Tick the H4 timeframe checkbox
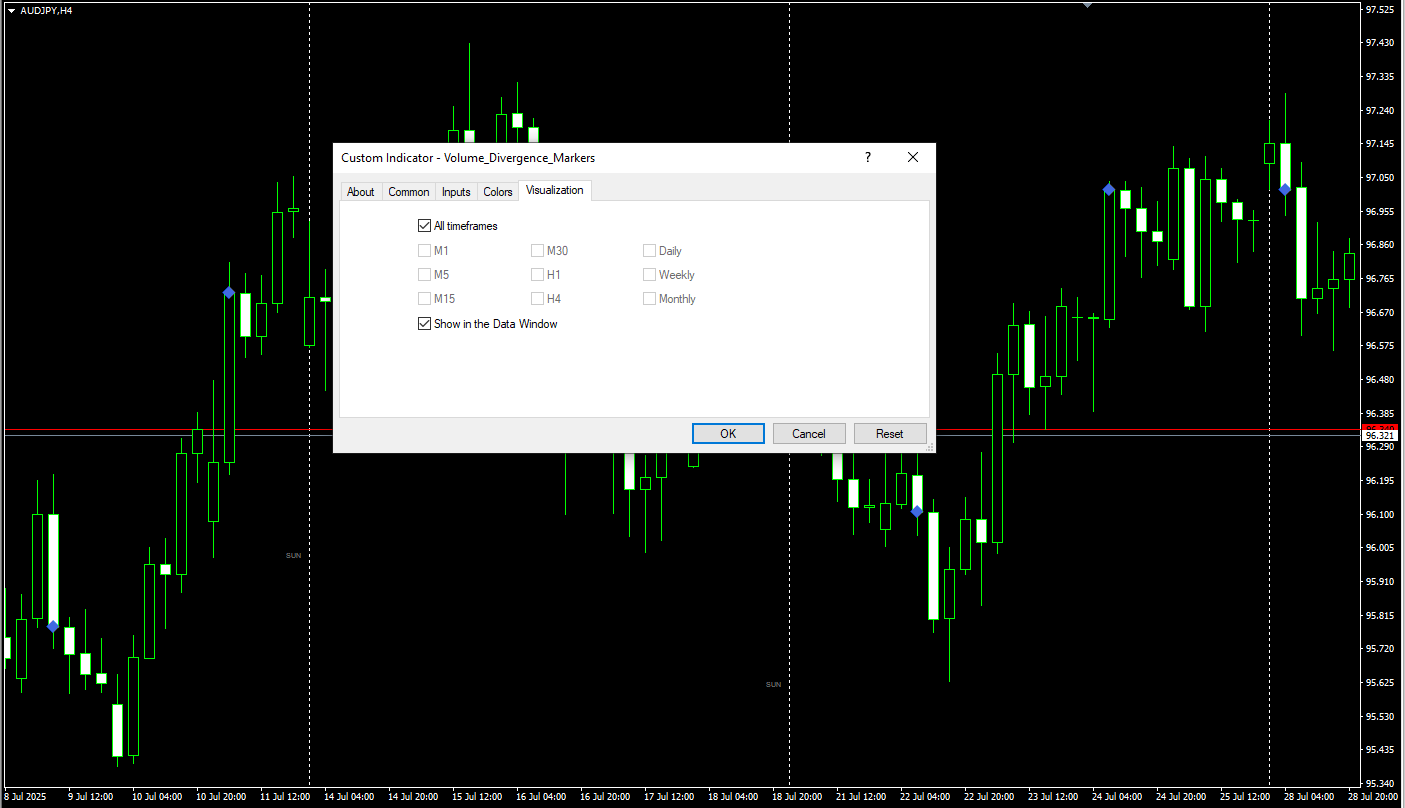This screenshot has width=1405, height=808. [538, 299]
